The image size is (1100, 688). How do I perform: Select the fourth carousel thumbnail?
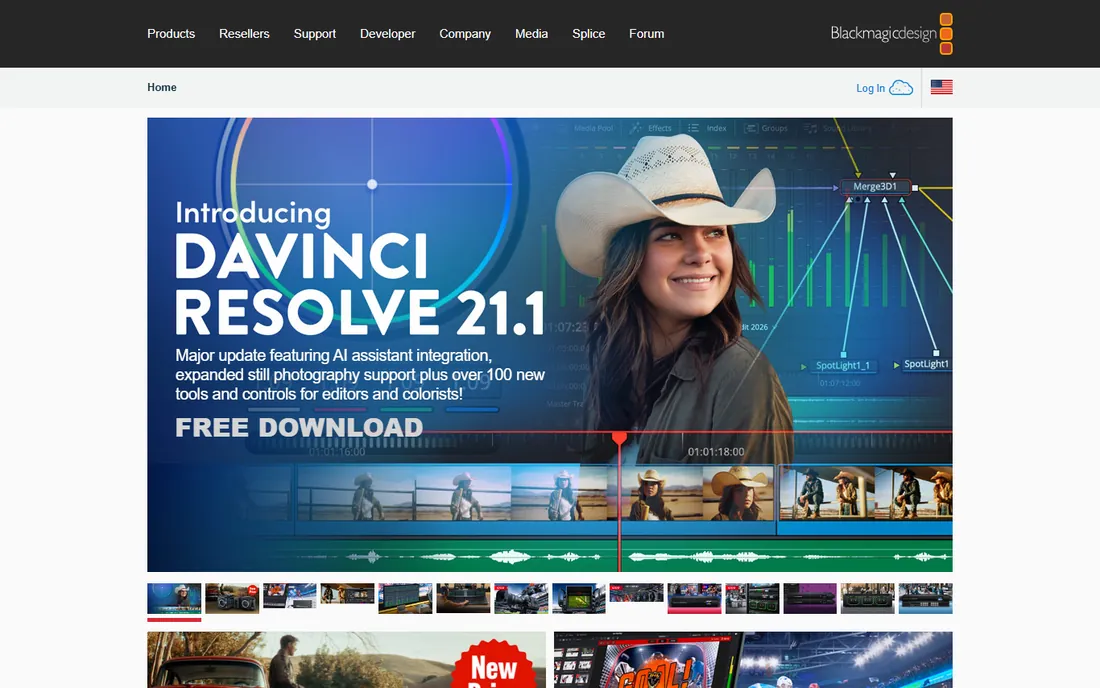(x=347, y=593)
